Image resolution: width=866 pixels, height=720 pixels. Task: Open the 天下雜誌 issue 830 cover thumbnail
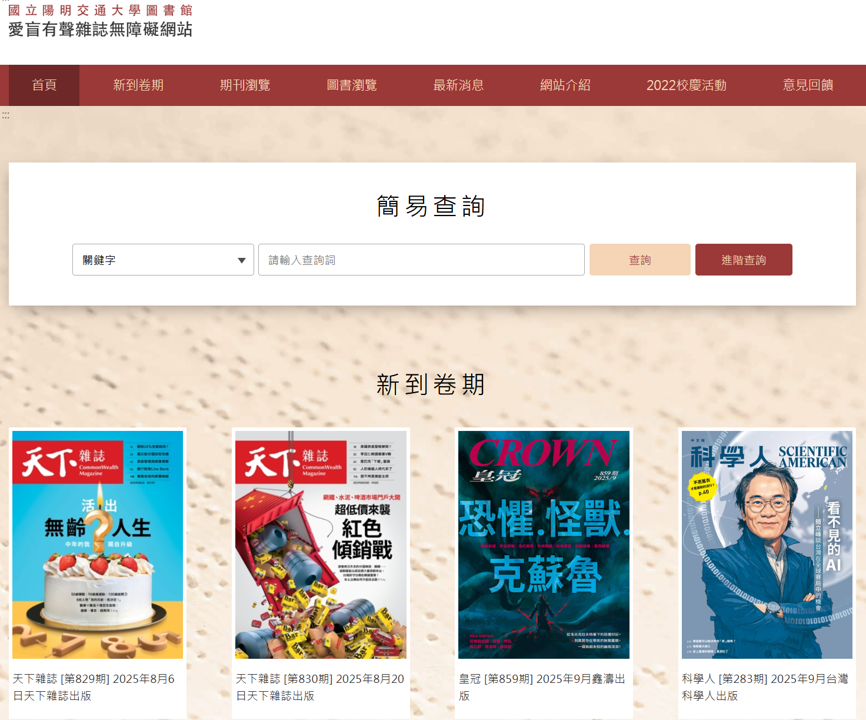tap(321, 545)
